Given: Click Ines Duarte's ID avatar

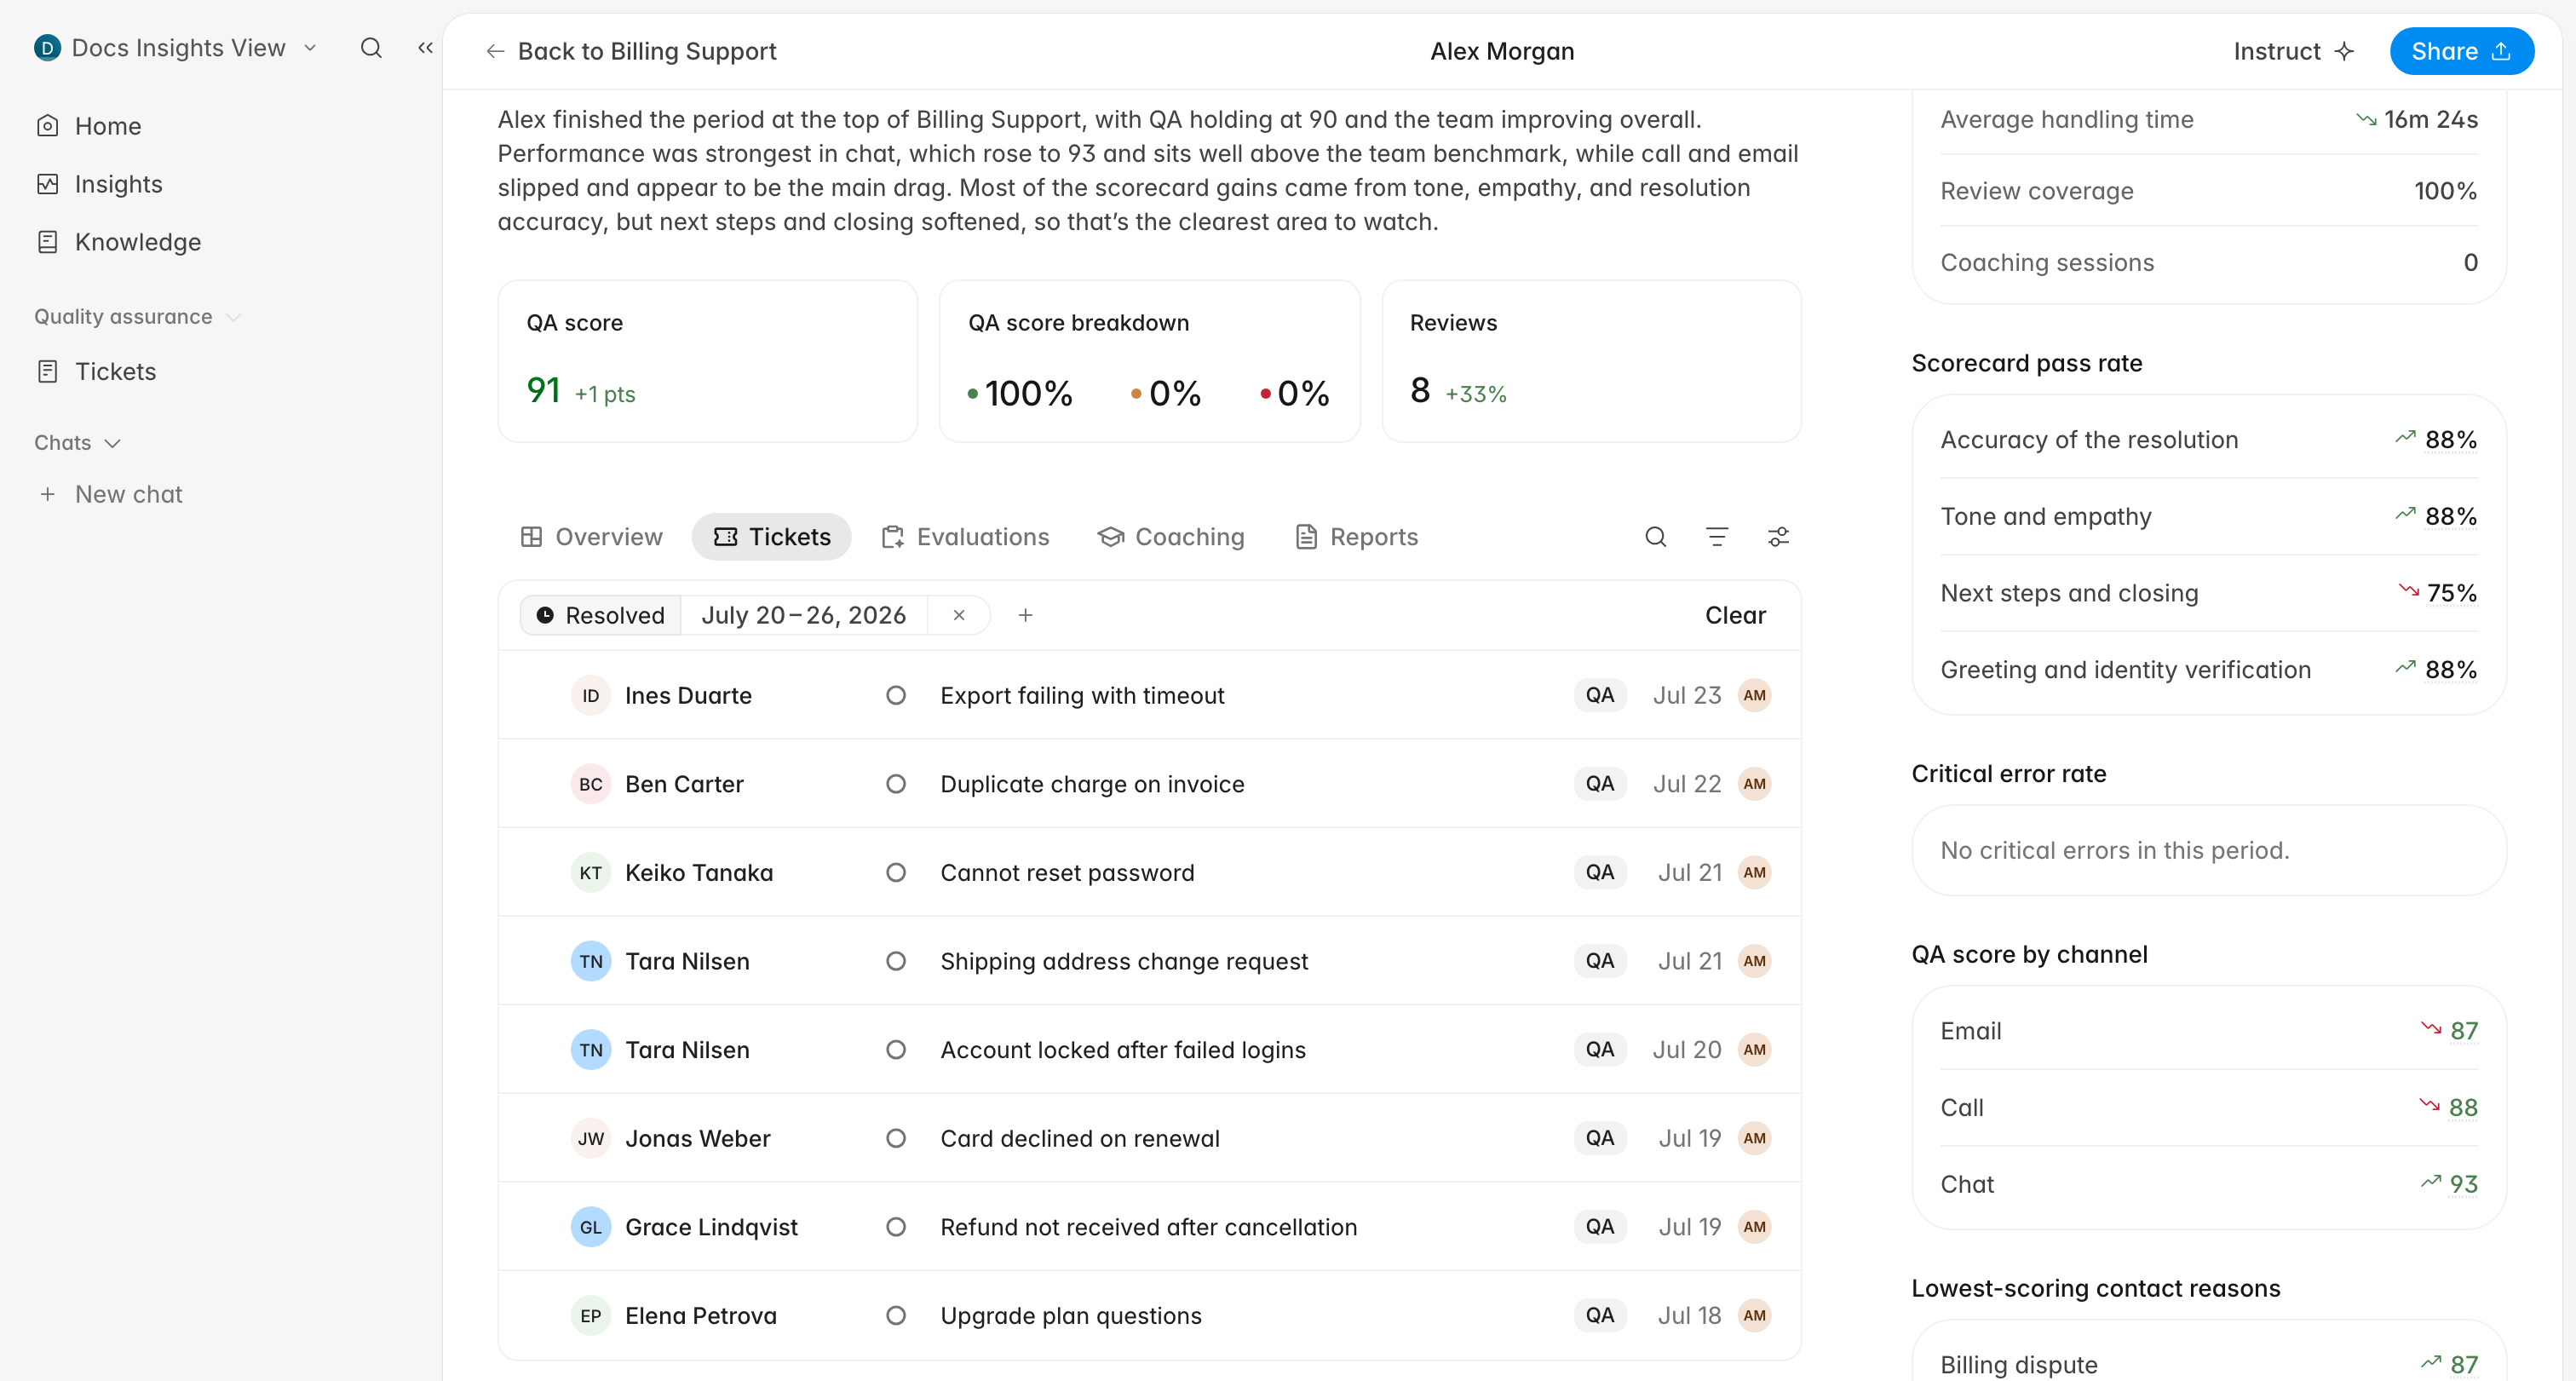Looking at the screenshot, I should pyautogui.click(x=591, y=695).
